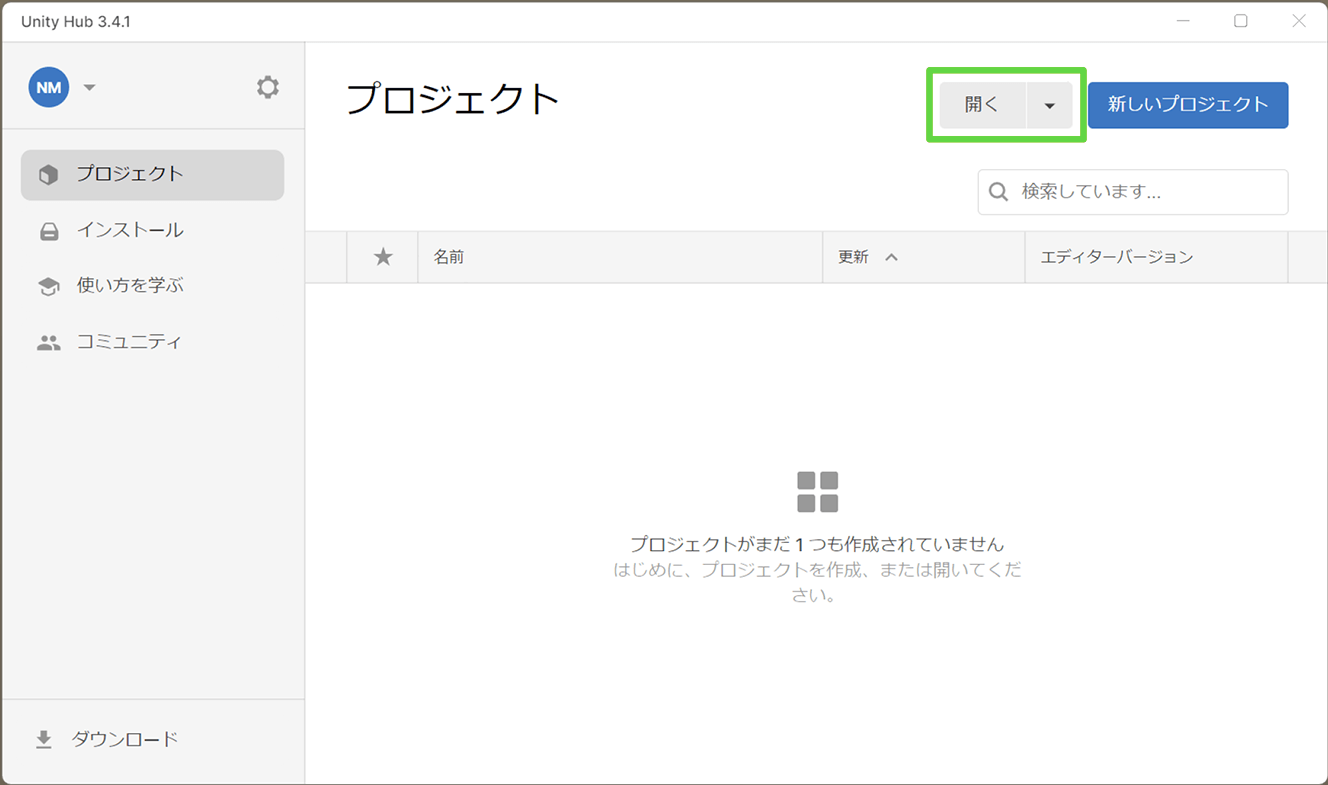Maximize the Unity Hub window
The height and width of the screenshot is (785, 1328).
1241,21
